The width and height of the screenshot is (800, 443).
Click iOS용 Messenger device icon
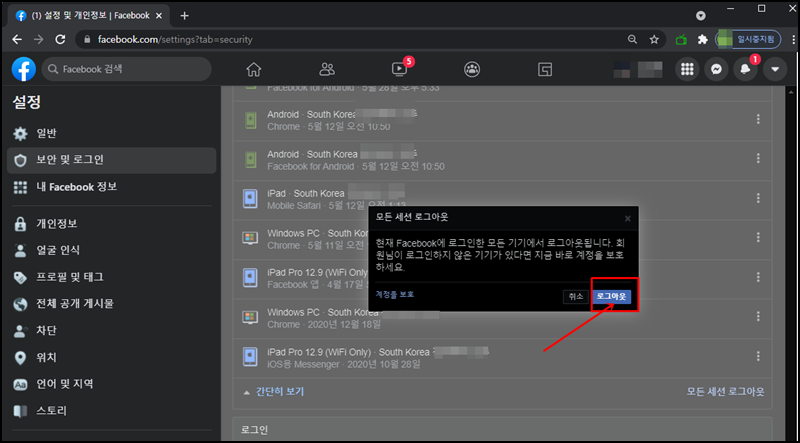(x=251, y=357)
